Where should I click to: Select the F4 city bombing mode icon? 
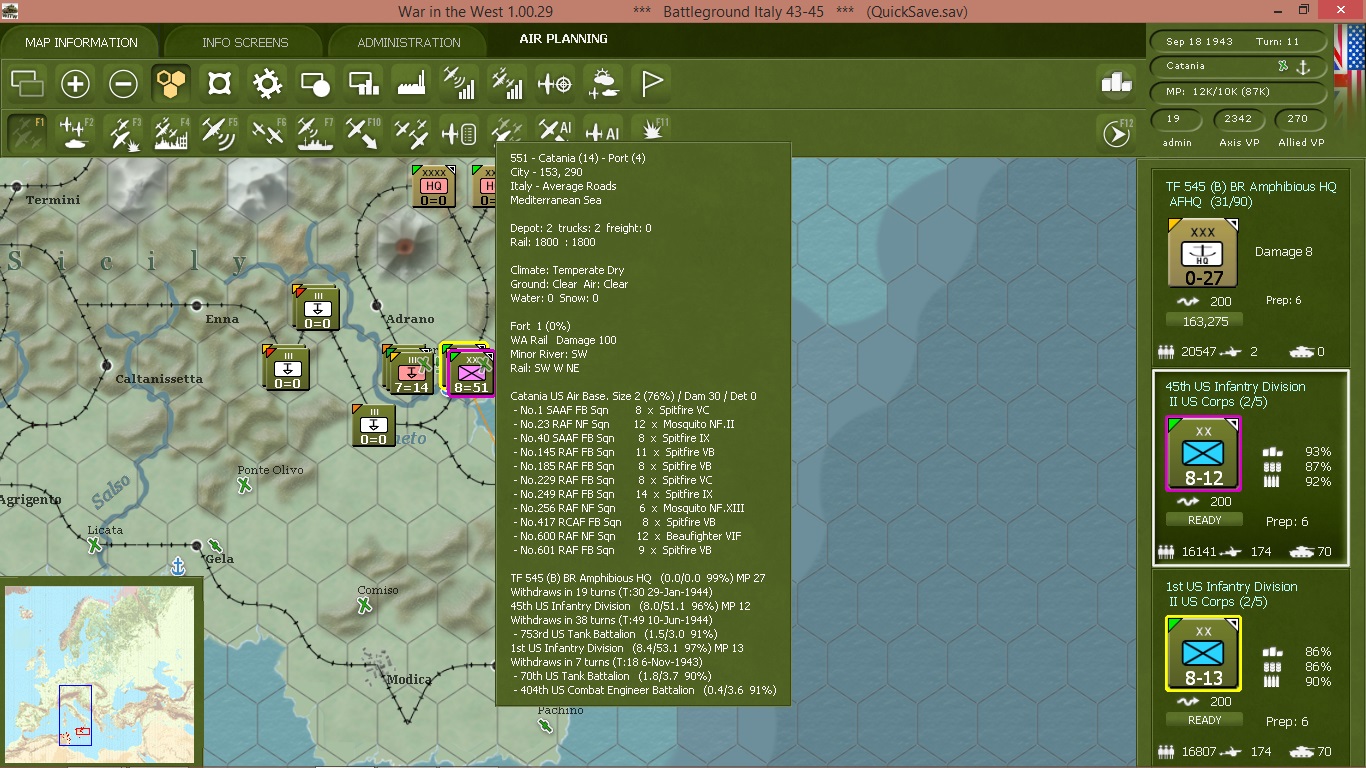(171, 132)
